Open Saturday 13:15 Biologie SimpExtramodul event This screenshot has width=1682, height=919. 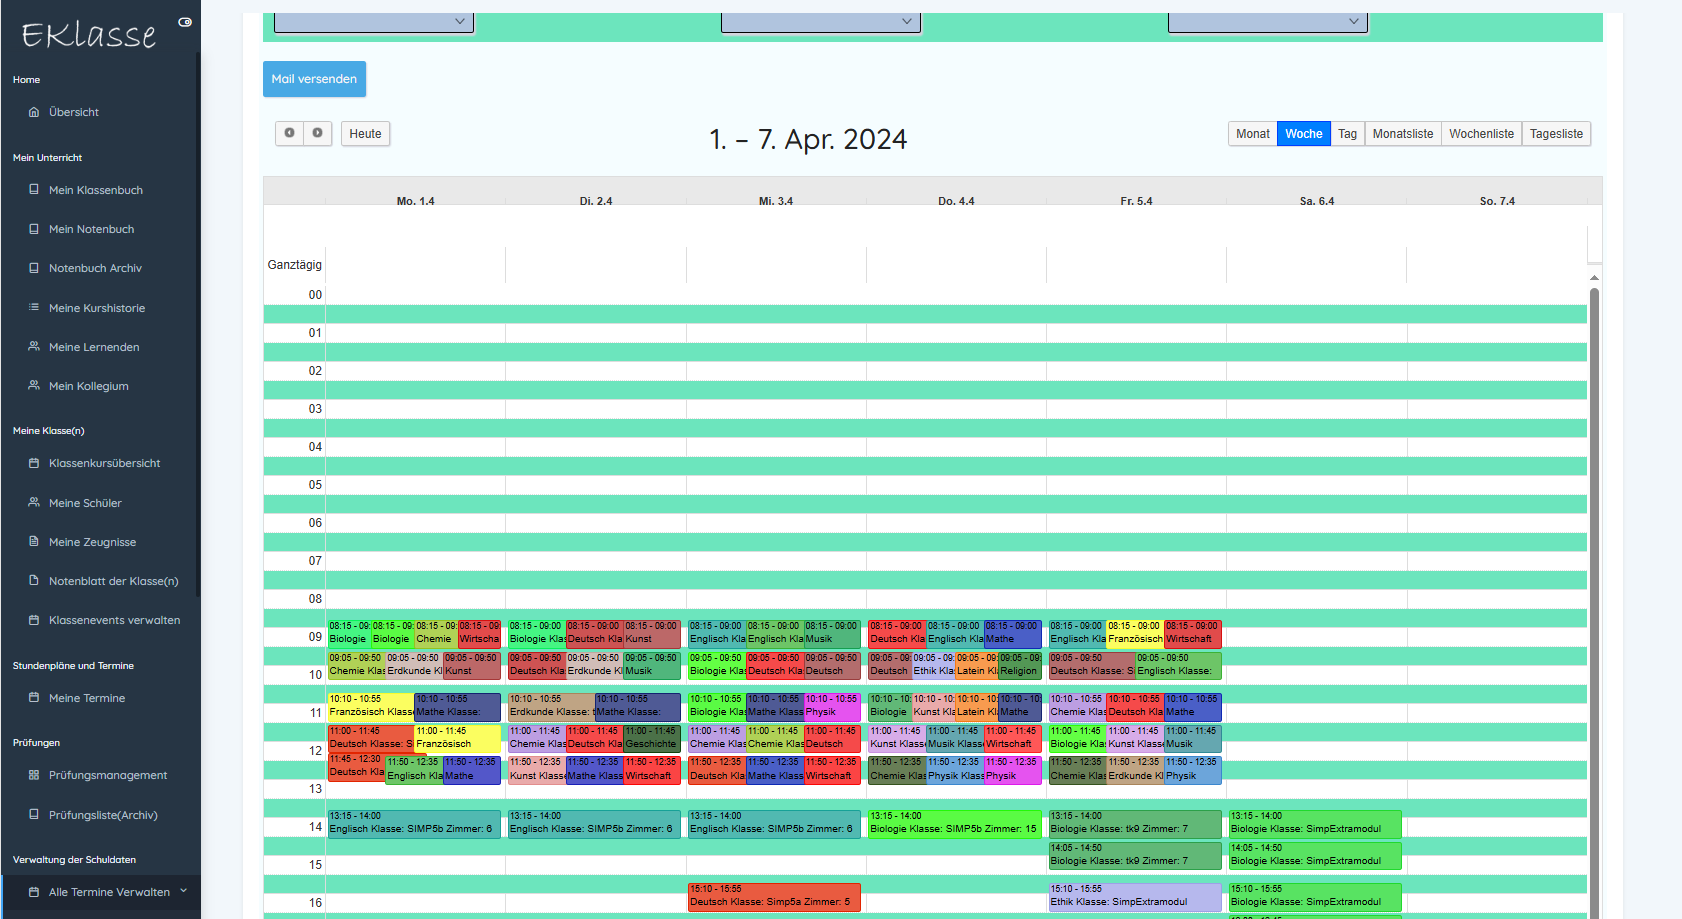[x=1315, y=823]
